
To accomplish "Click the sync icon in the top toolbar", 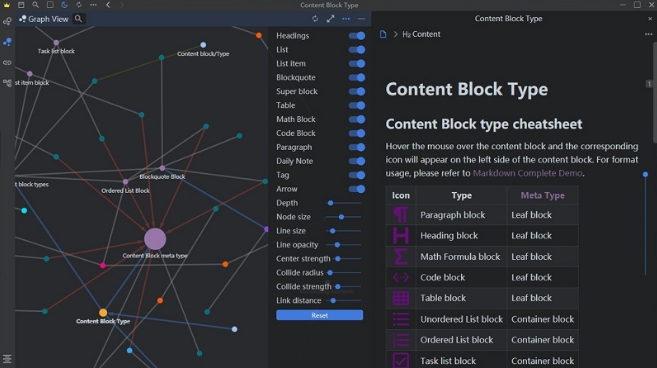I will (x=79, y=5).
